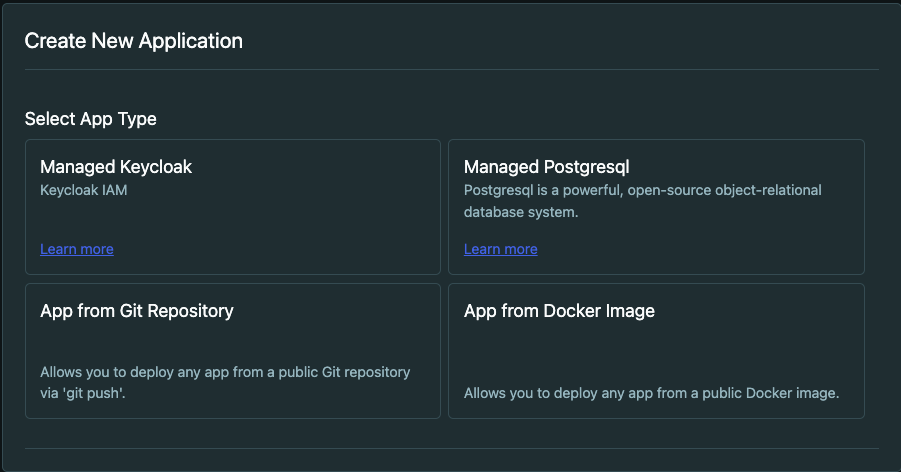
Task: Select the Managed Postgresql app type card
Action: point(656,207)
